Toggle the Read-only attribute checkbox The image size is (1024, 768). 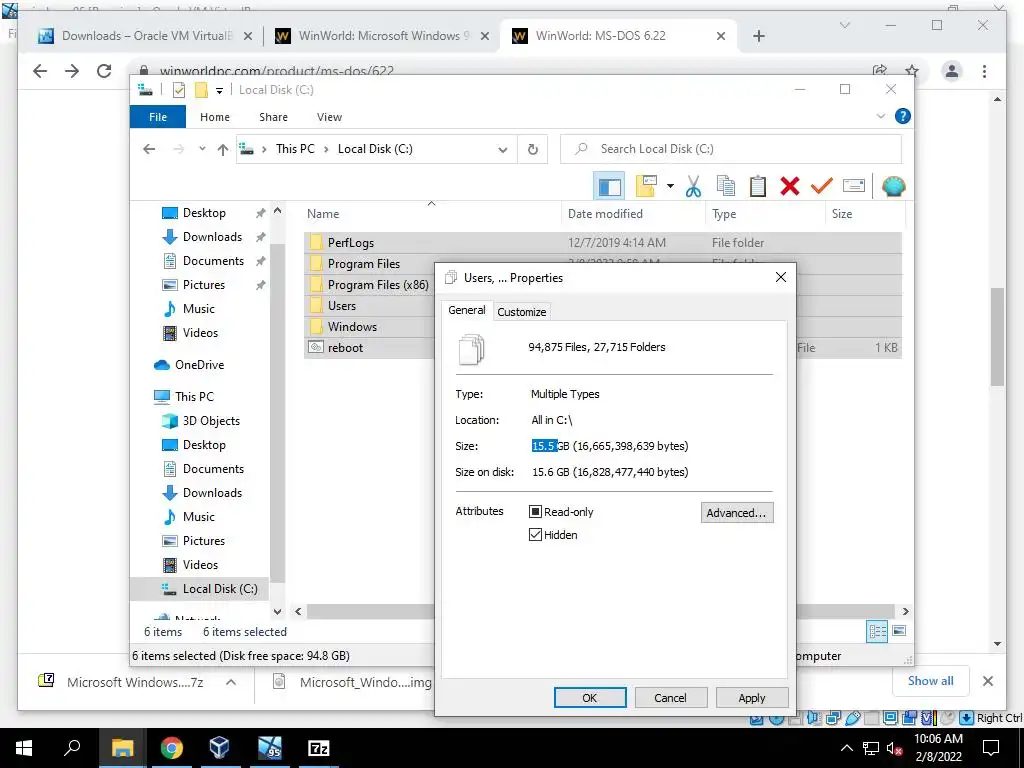click(x=536, y=511)
